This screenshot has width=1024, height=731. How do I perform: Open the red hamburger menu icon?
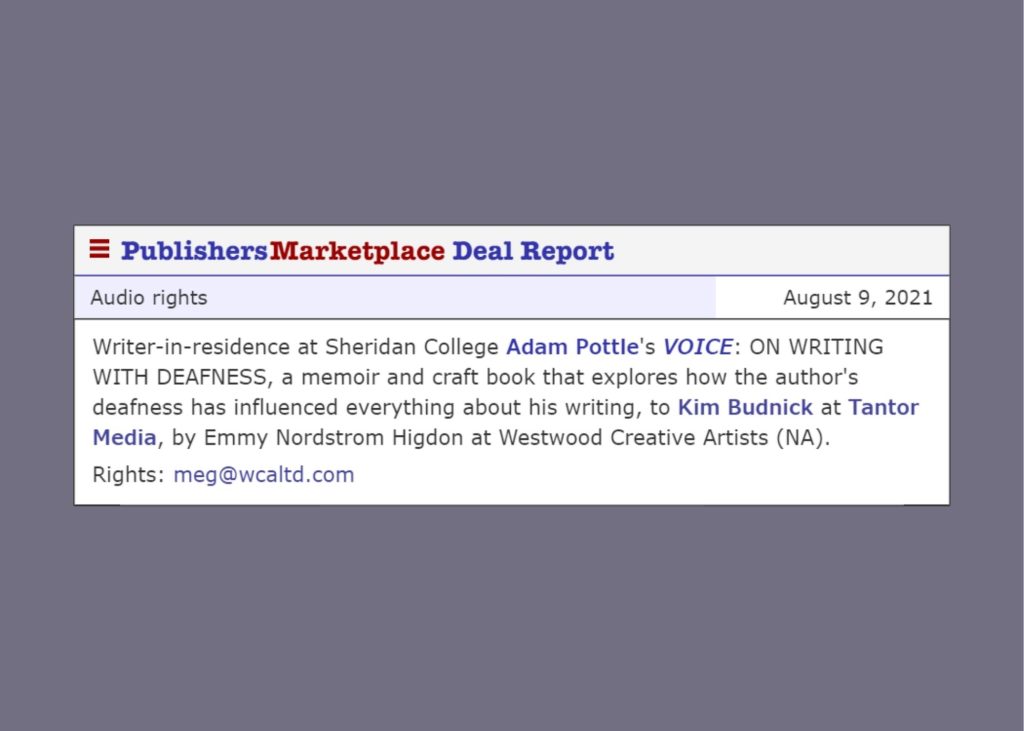click(x=99, y=249)
